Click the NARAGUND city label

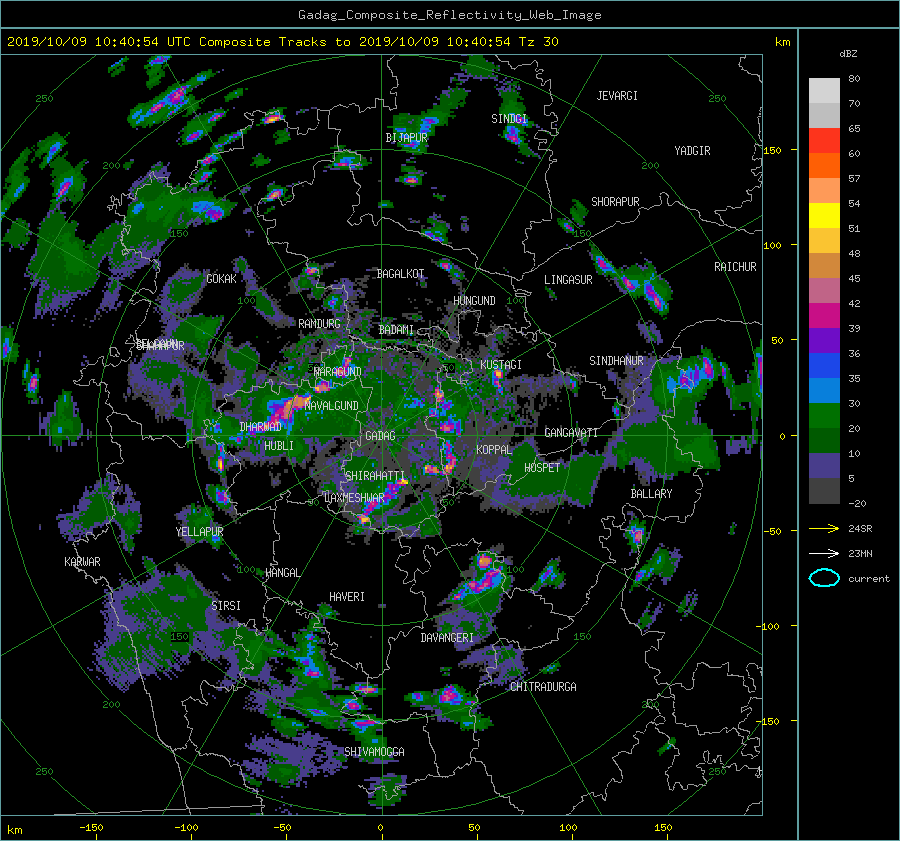(x=338, y=372)
